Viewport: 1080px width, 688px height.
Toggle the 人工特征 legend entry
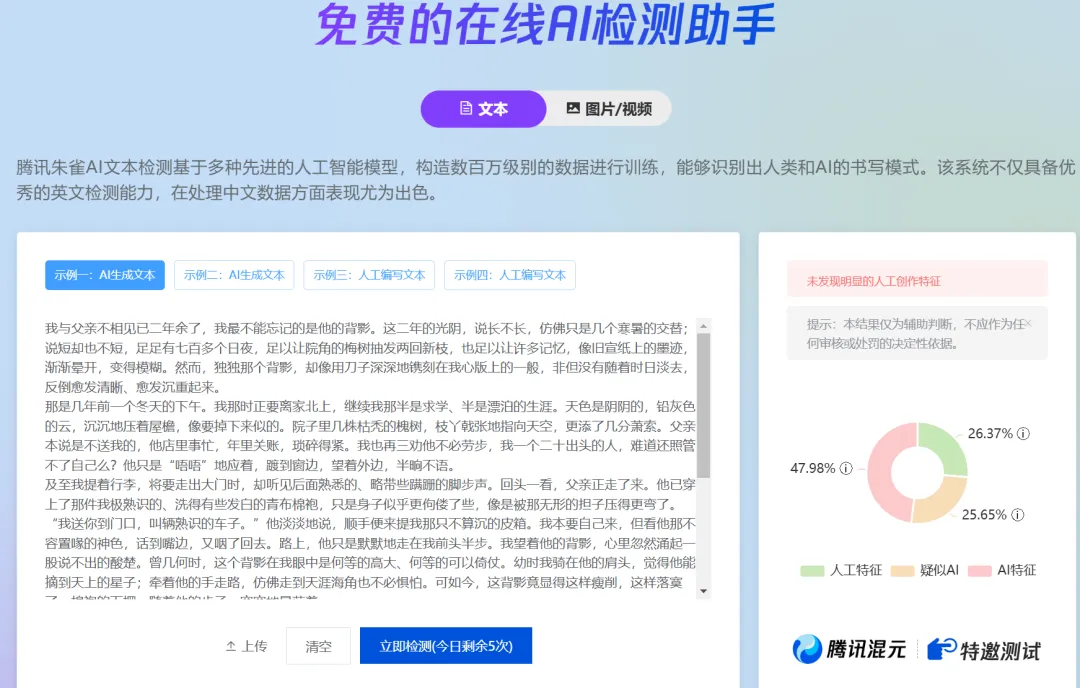pyautogui.click(x=855, y=570)
